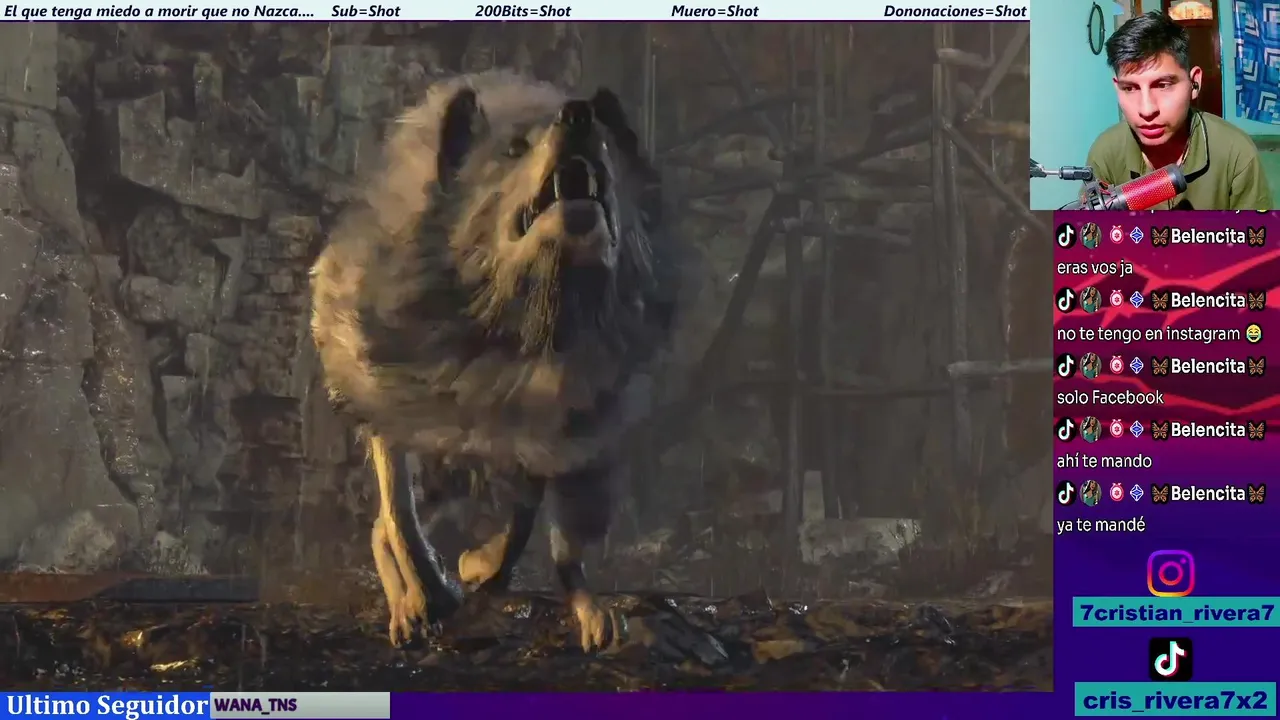The image size is (1280, 720).
Task: Click the pink badge above 'ya te mandé'
Action: coord(1116,493)
